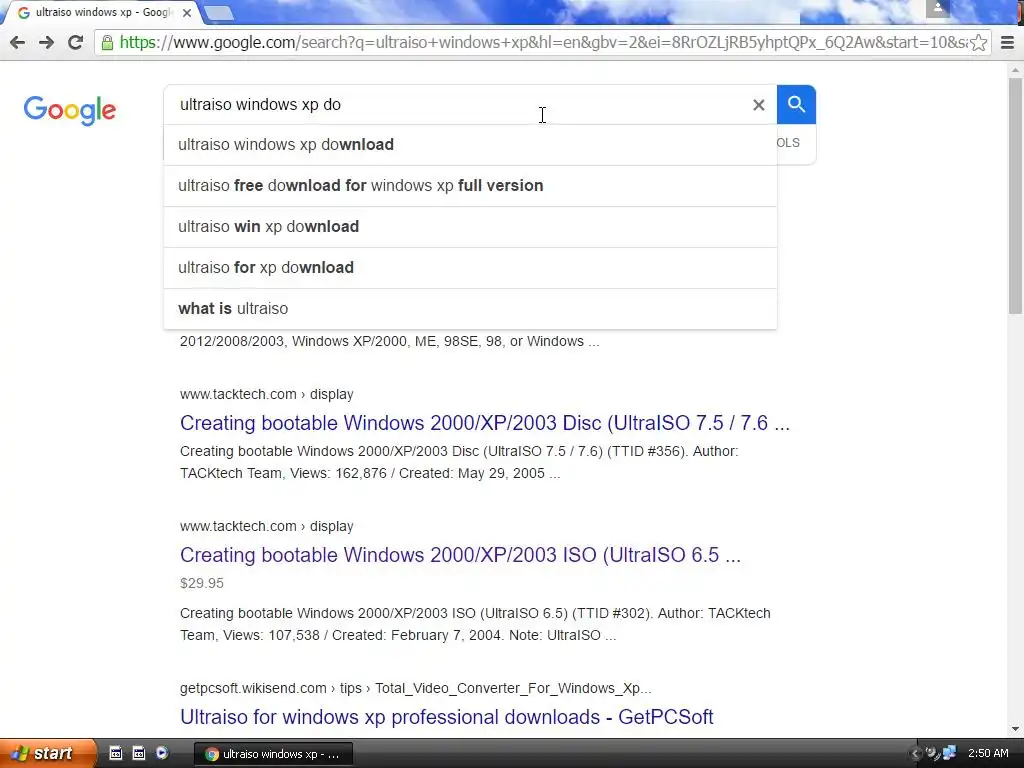1024x768 pixels.
Task: Choose suggestion what is ultraiso
Action: tap(470, 308)
